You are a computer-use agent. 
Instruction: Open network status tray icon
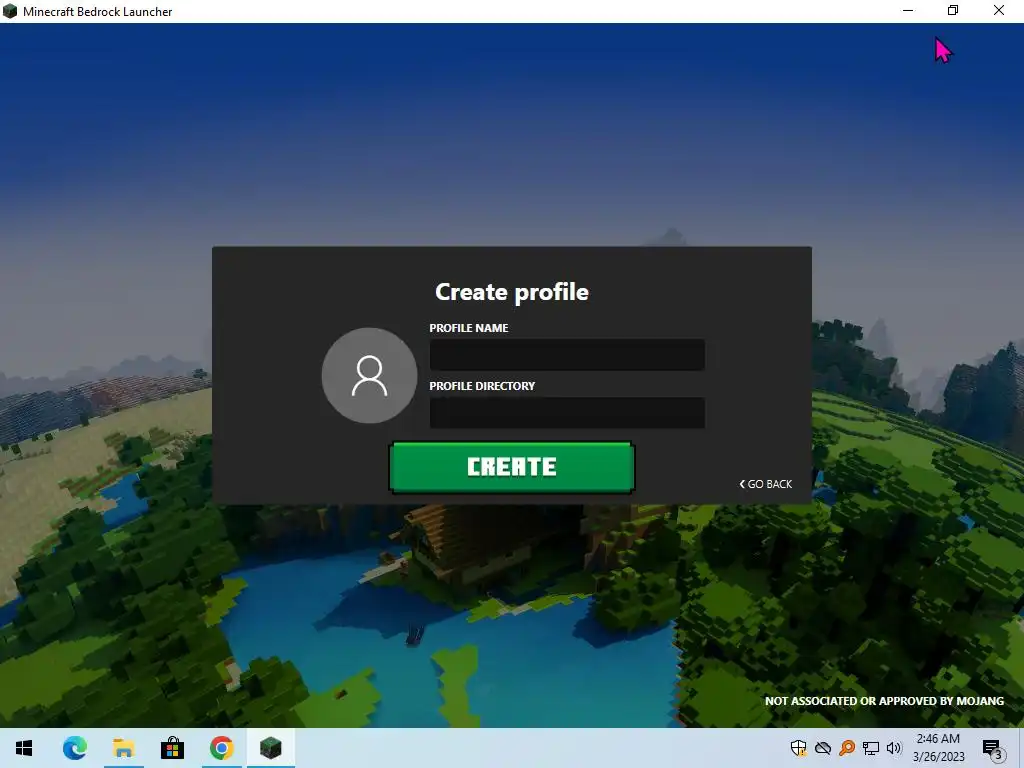pos(871,748)
